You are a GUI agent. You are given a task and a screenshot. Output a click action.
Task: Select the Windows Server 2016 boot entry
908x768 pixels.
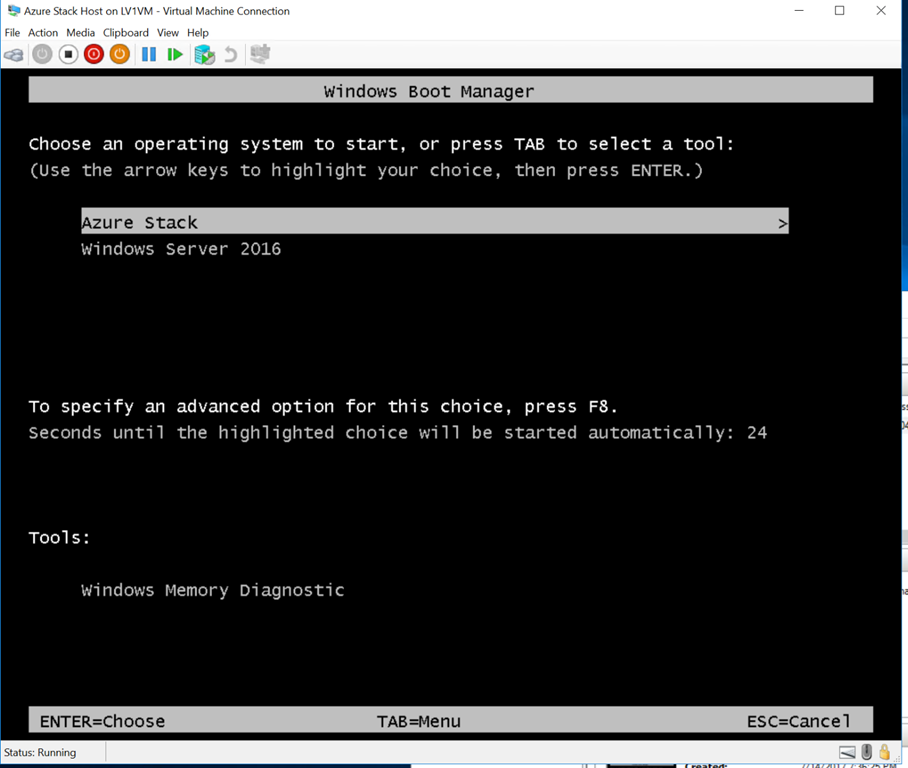(x=181, y=249)
